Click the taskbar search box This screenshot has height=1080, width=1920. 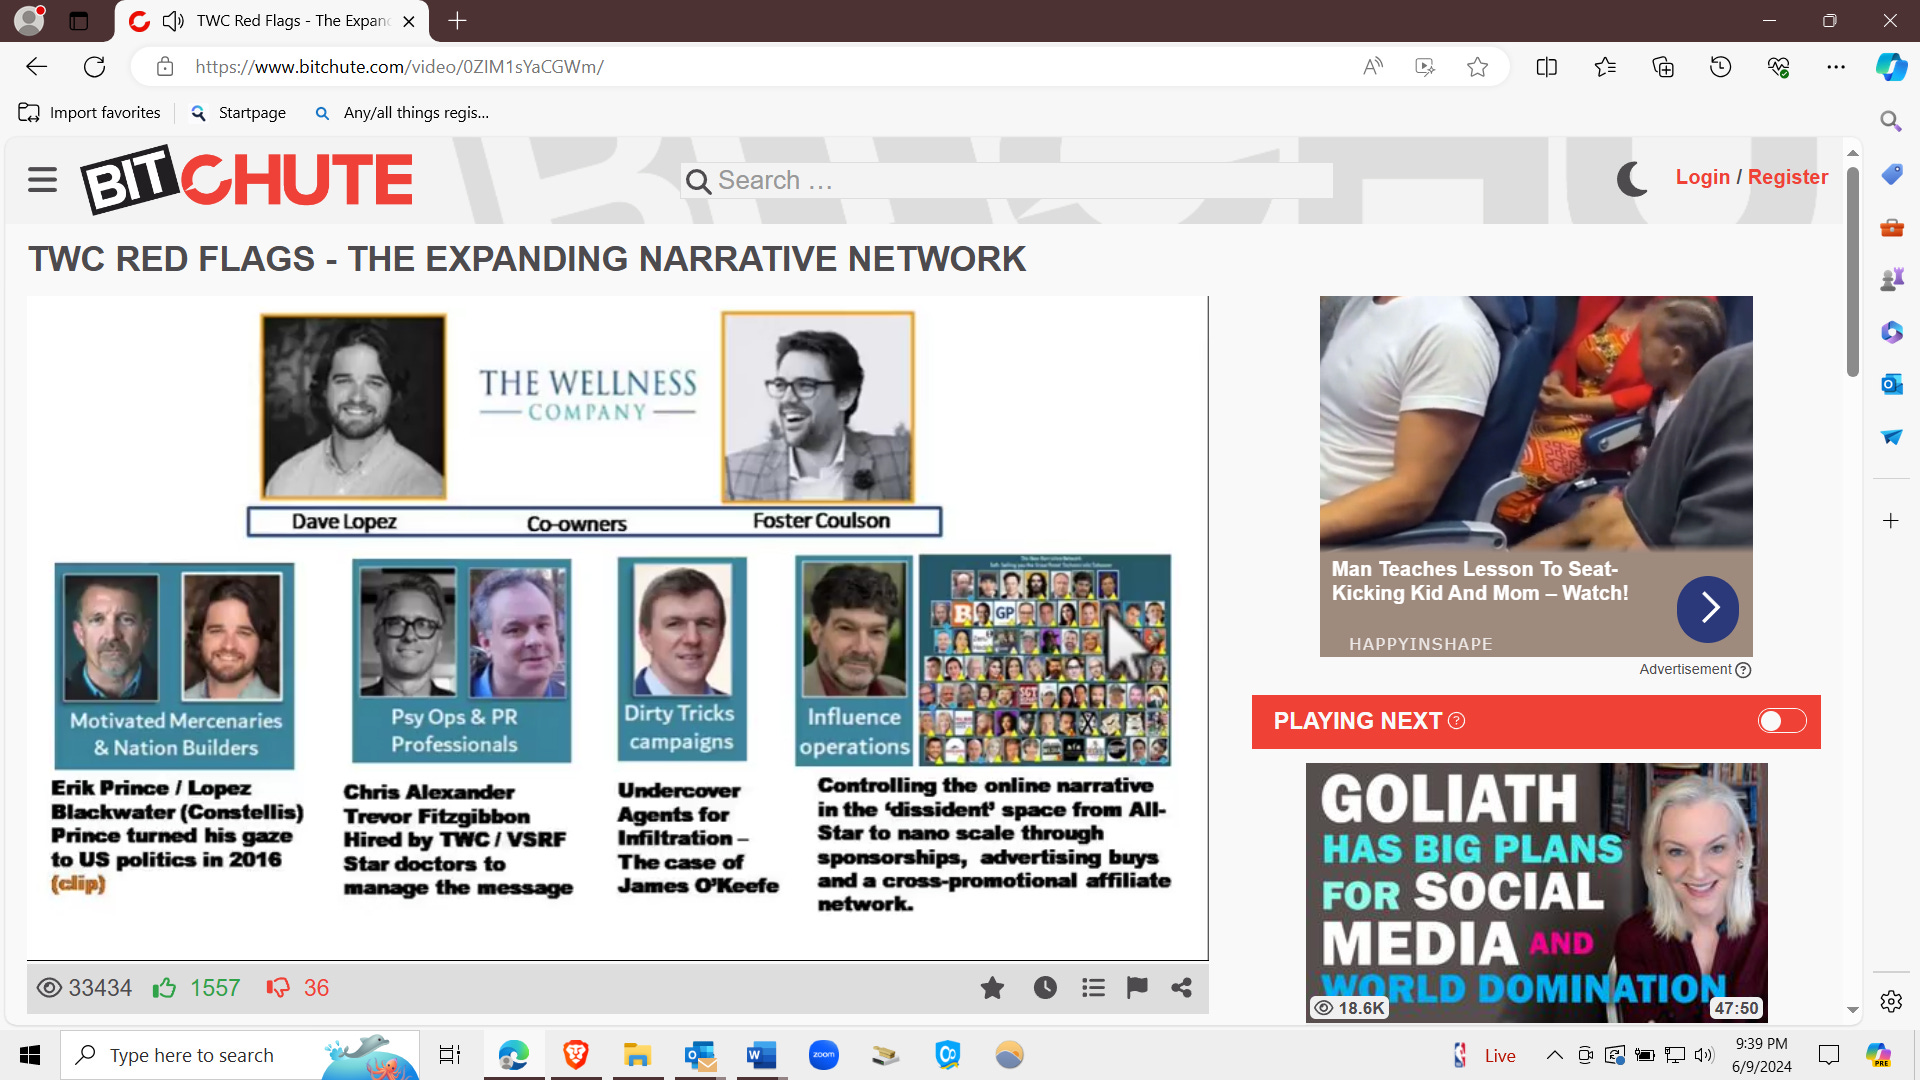click(x=240, y=1055)
